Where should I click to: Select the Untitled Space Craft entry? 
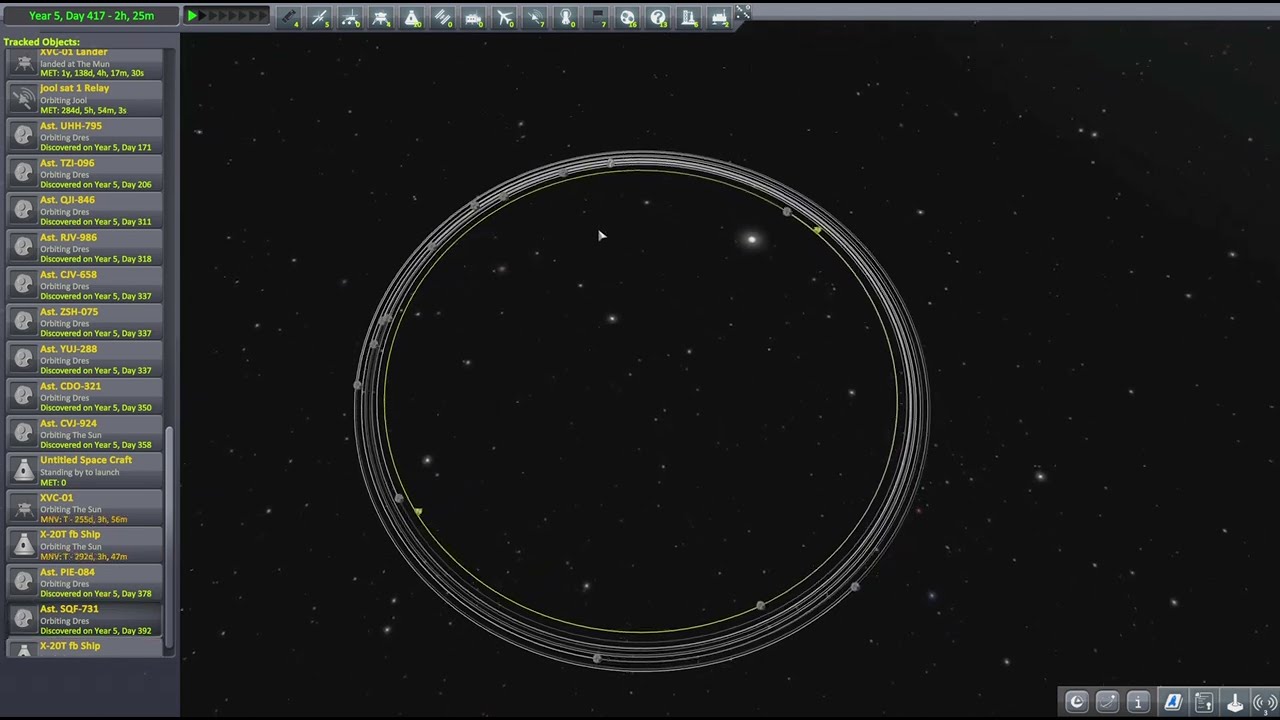point(85,471)
